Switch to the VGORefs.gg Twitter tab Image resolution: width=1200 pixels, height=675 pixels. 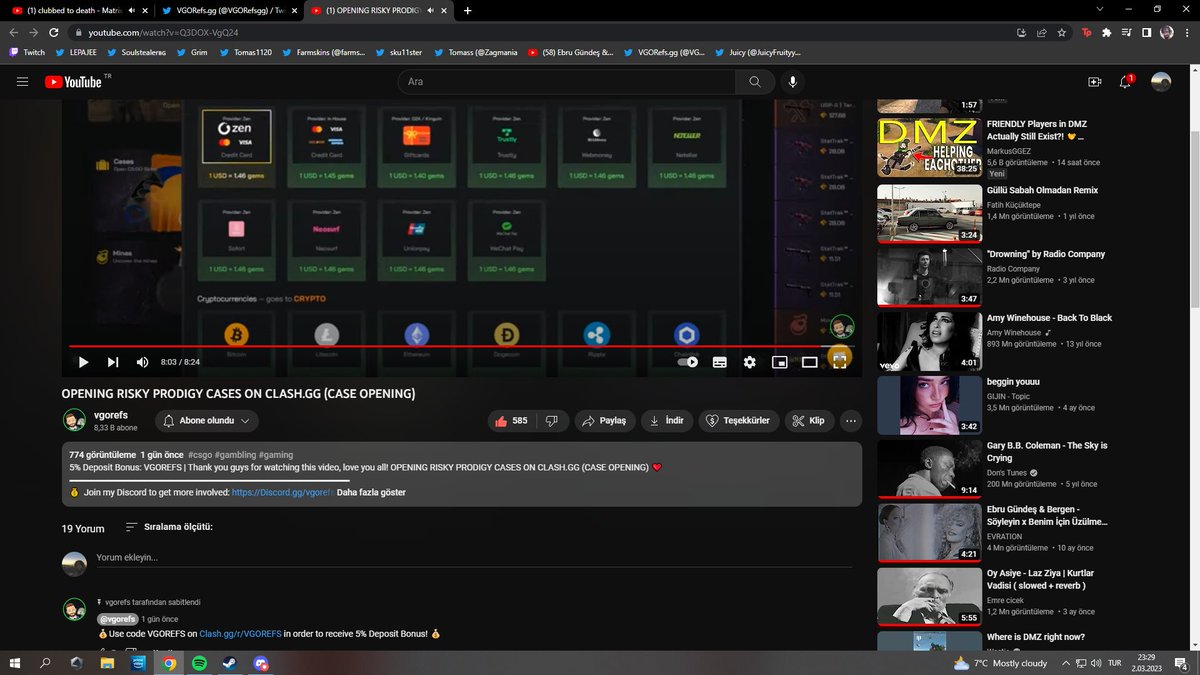tap(229, 10)
